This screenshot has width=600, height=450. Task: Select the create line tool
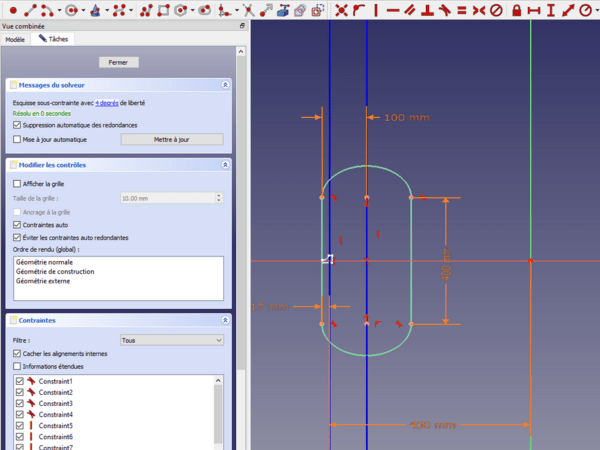[31, 10]
